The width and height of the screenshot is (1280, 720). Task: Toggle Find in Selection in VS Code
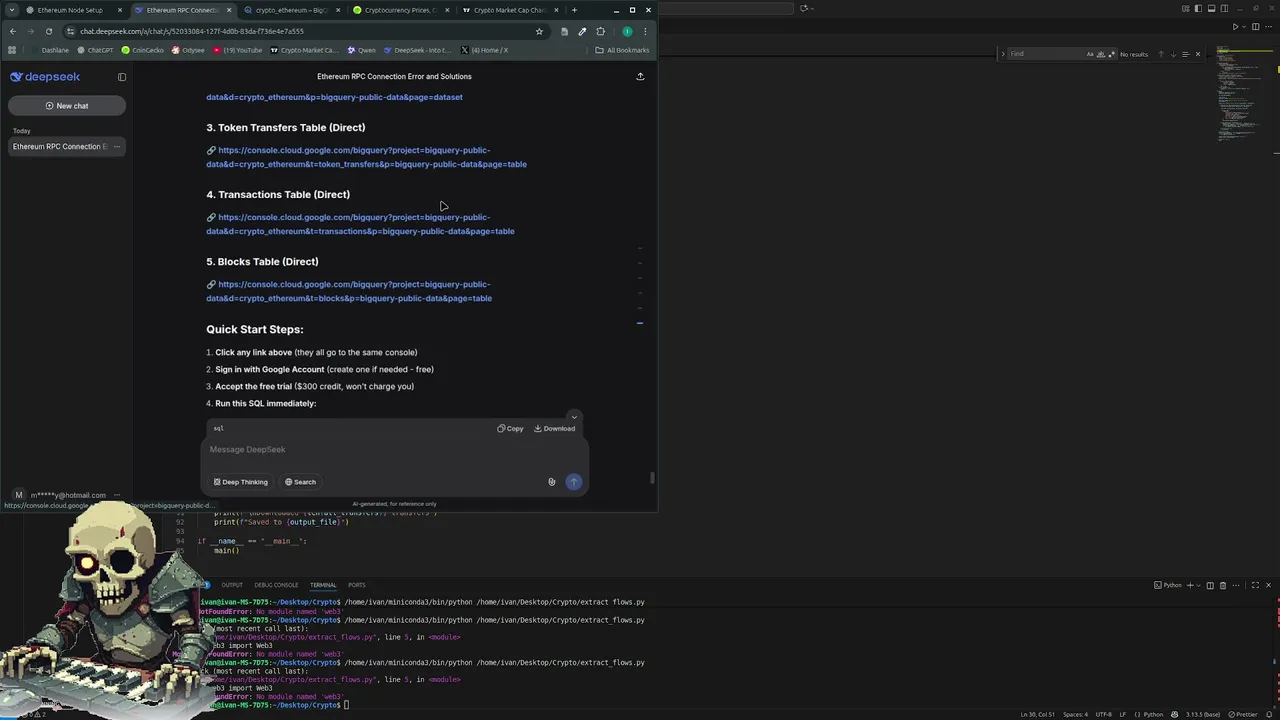coord(1185,54)
